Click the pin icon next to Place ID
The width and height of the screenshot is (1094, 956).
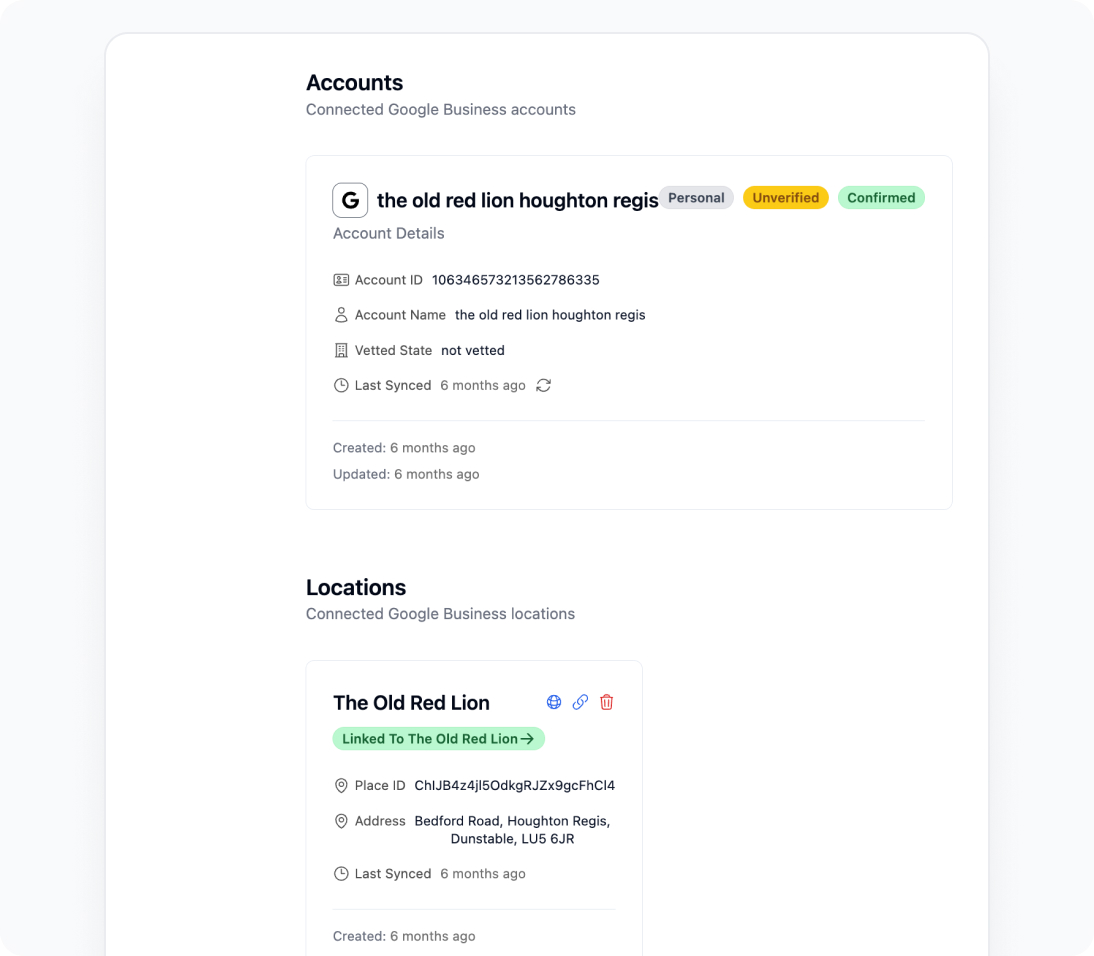[x=341, y=786]
